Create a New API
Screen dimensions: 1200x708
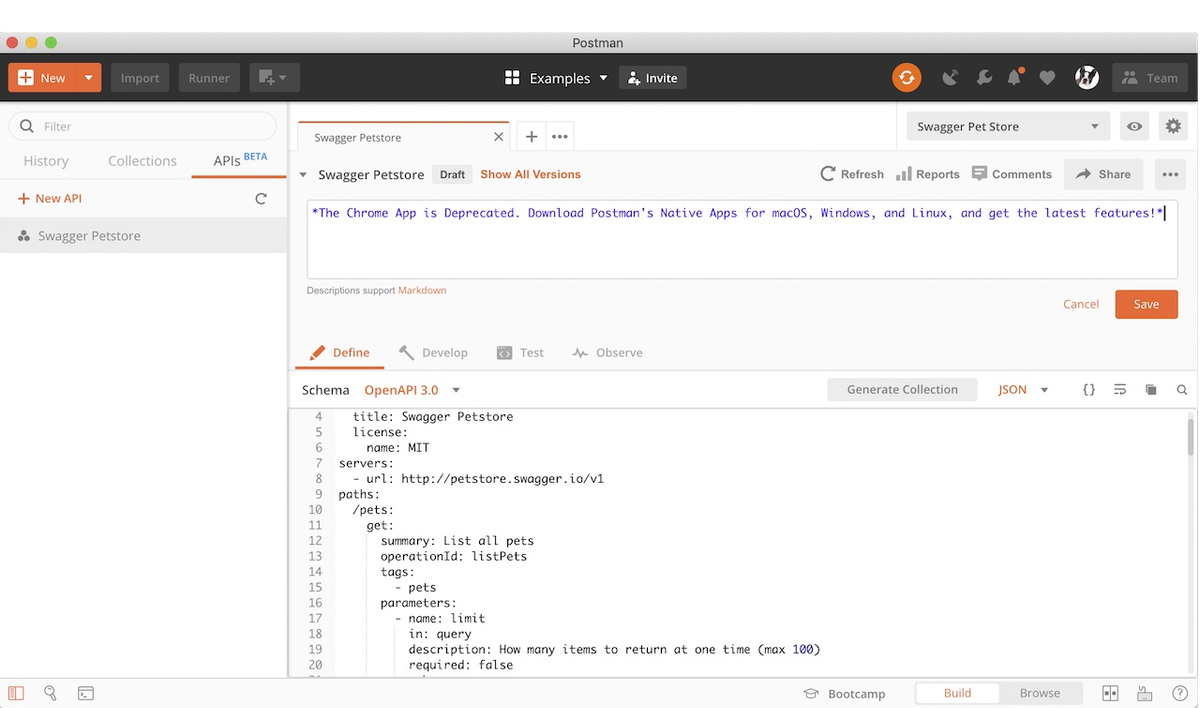[x=50, y=199]
